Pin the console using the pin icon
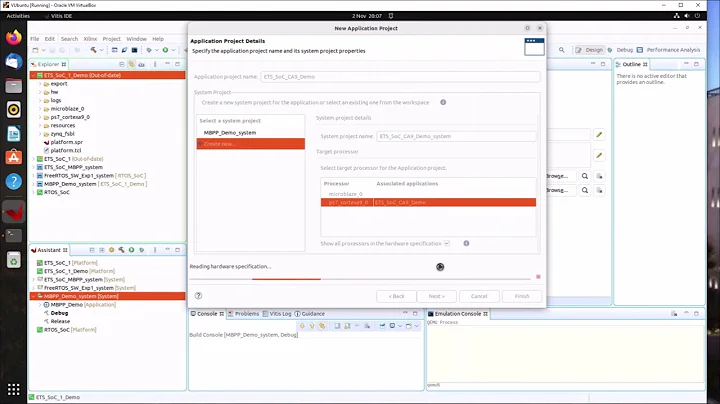720x404 pixels. (382, 326)
